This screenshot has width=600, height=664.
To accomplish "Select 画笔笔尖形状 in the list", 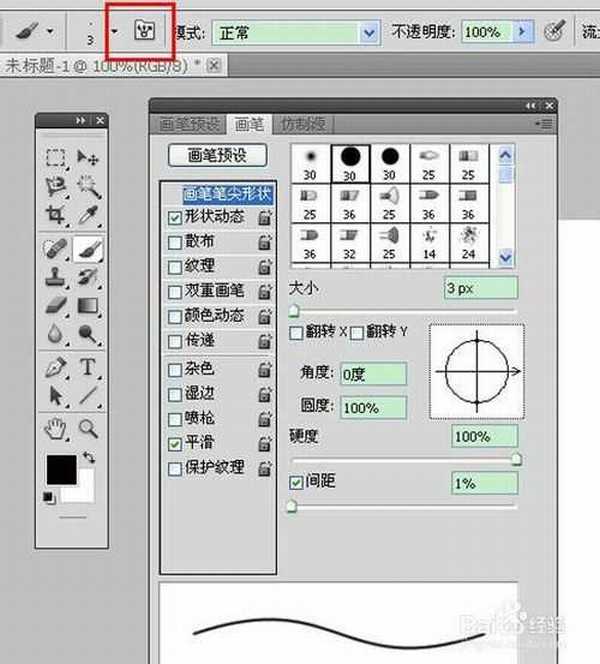I will click(227, 194).
